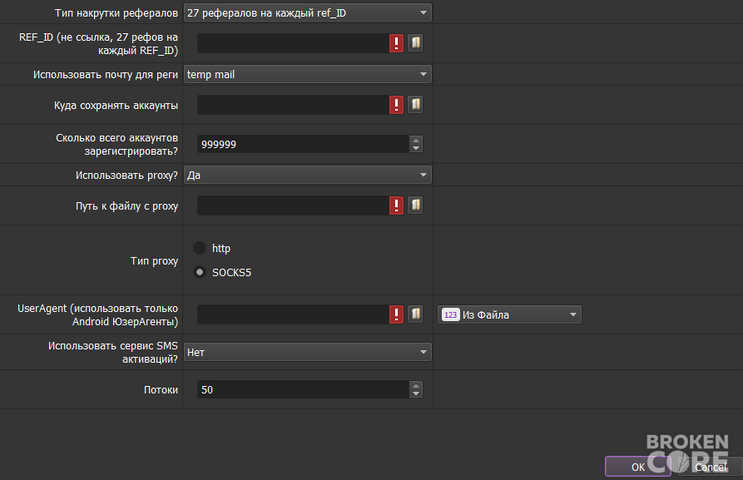The image size is (743, 480).
Task: Open SMS activation service dropdown set to Нет
Action: (x=308, y=352)
